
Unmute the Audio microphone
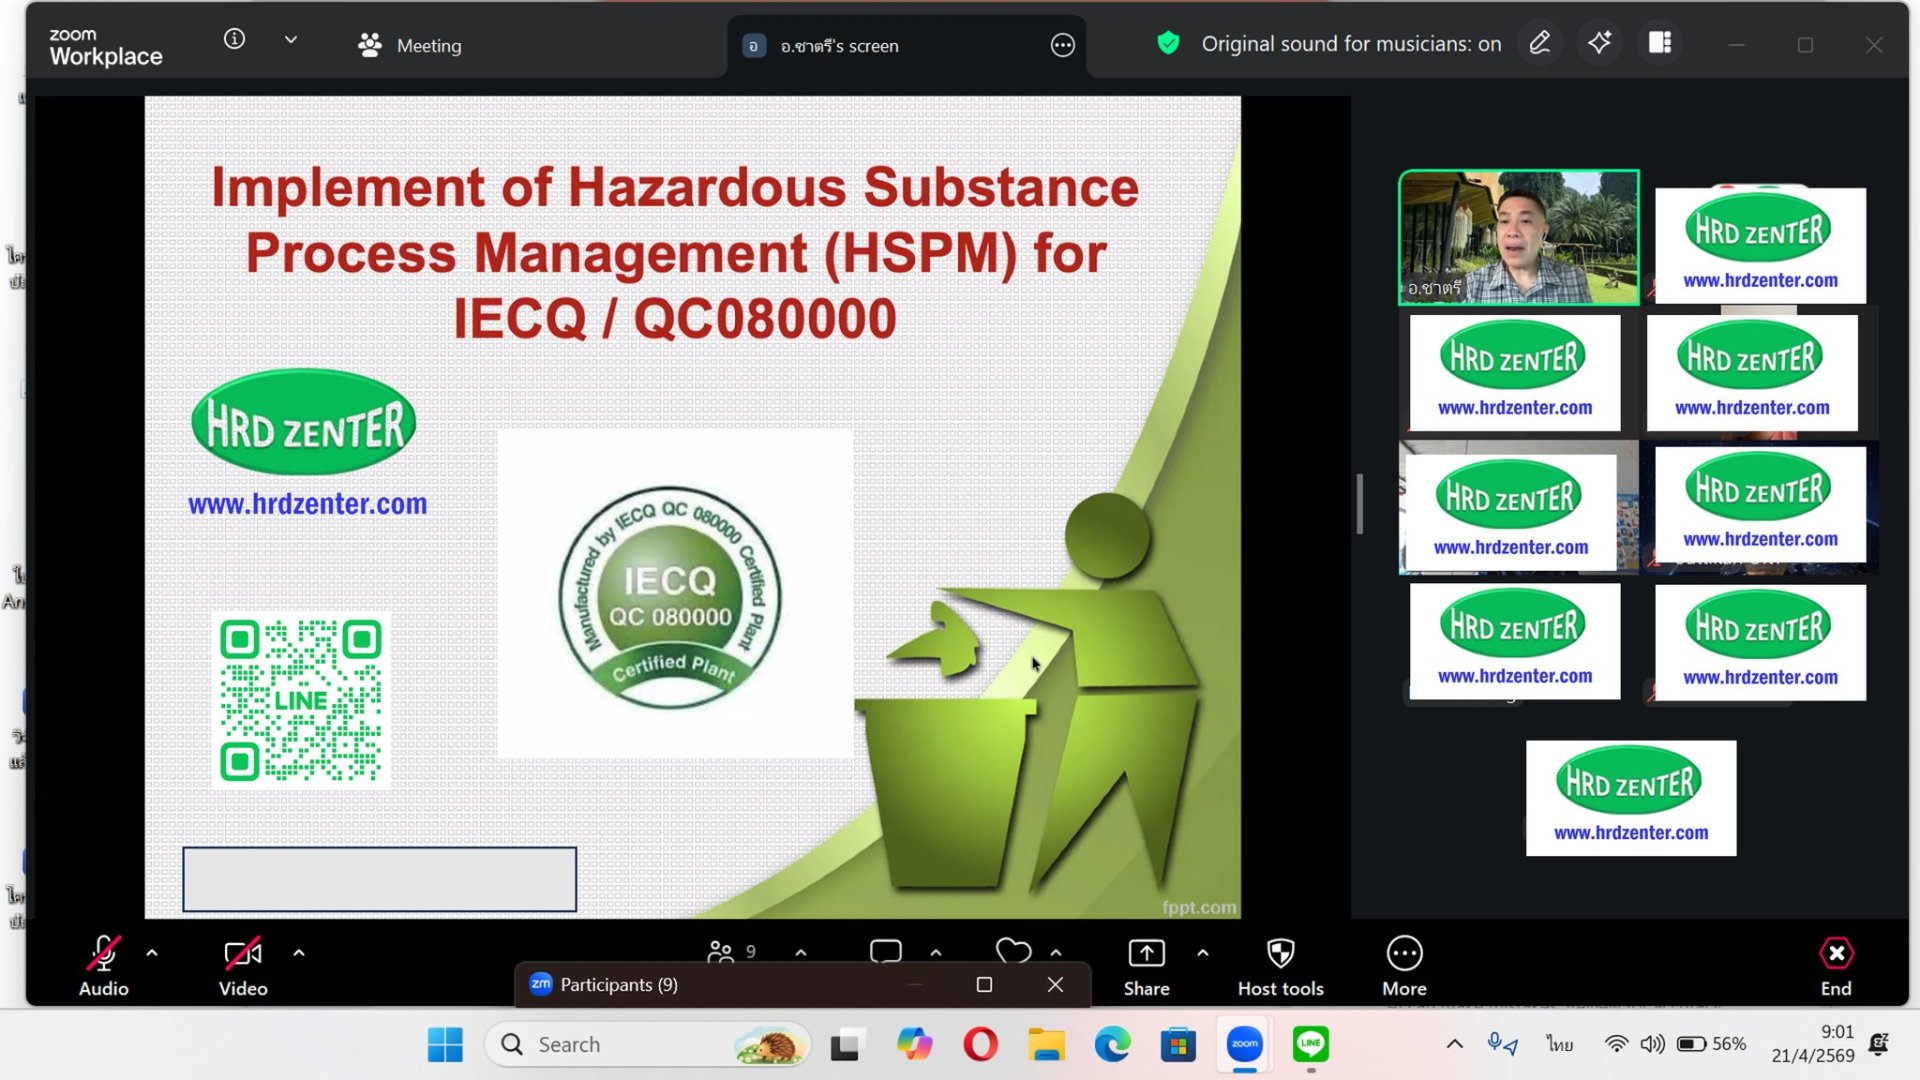pos(104,966)
